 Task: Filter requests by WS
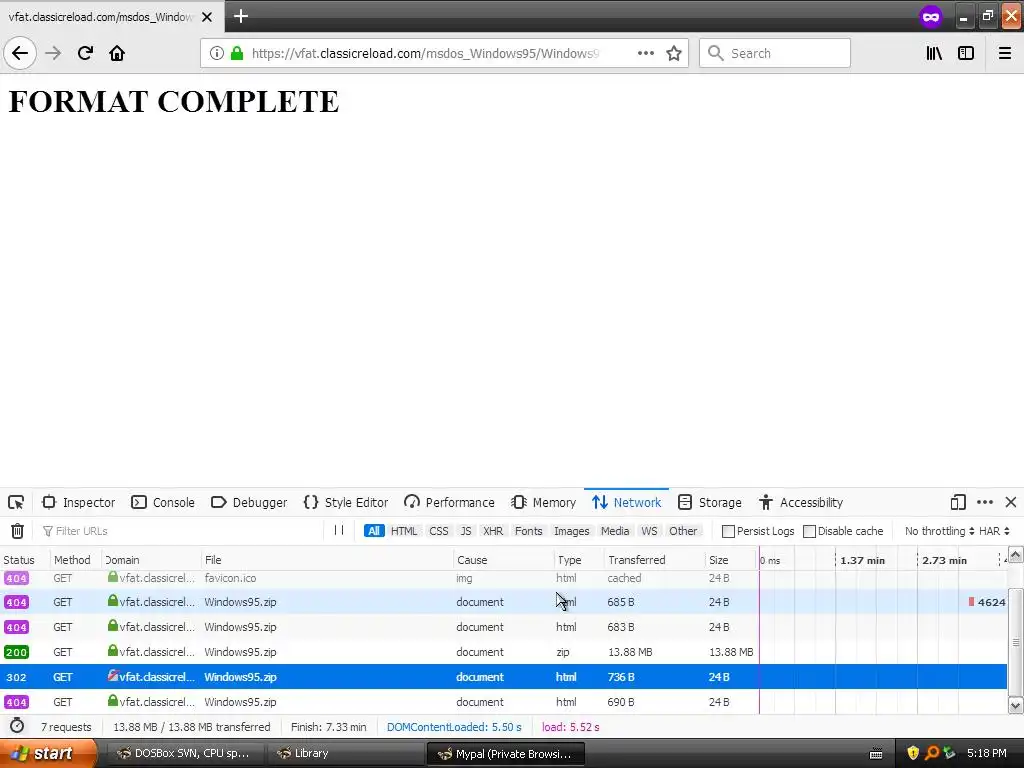(x=649, y=531)
